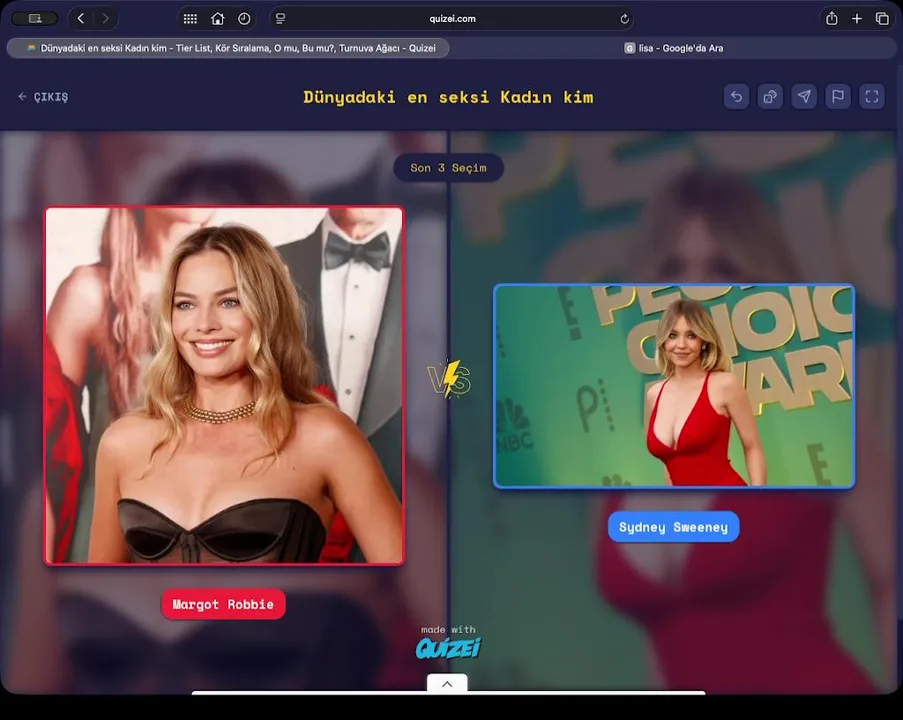The width and height of the screenshot is (903, 720).
Task: Select the Sydney Sweeney photo
Action: point(674,386)
